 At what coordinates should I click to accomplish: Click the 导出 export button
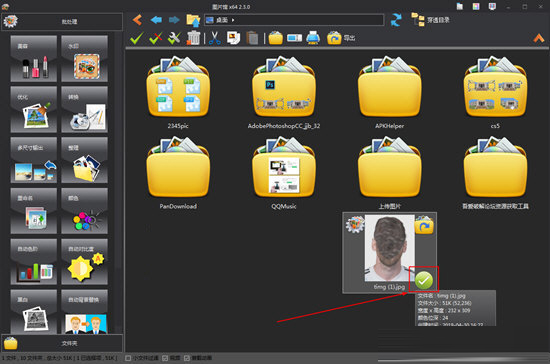341,38
